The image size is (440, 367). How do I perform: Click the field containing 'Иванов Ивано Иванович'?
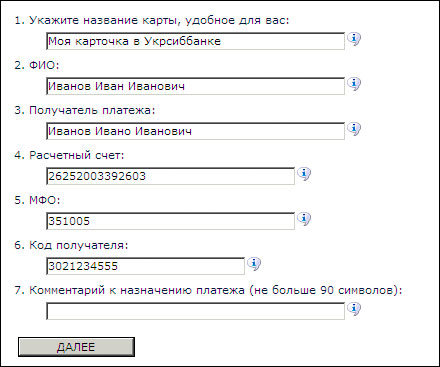click(195, 131)
